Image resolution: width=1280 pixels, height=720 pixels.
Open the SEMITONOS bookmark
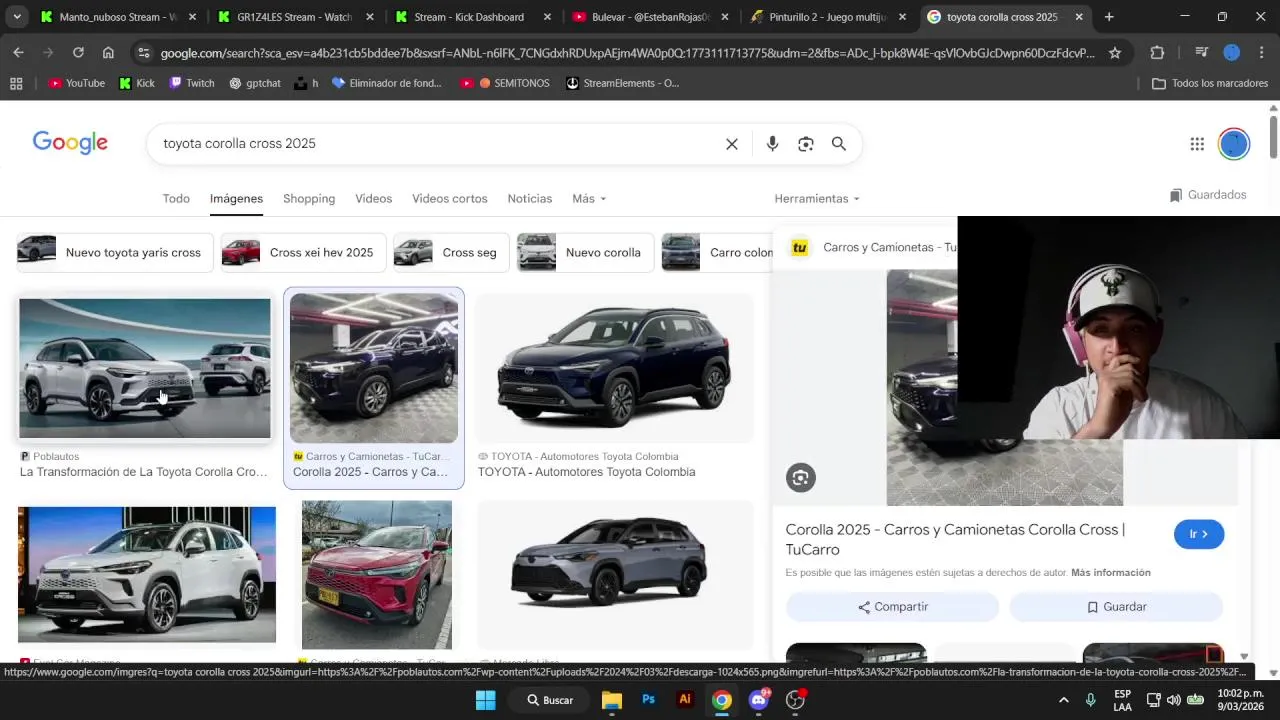[x=505, y=83]
